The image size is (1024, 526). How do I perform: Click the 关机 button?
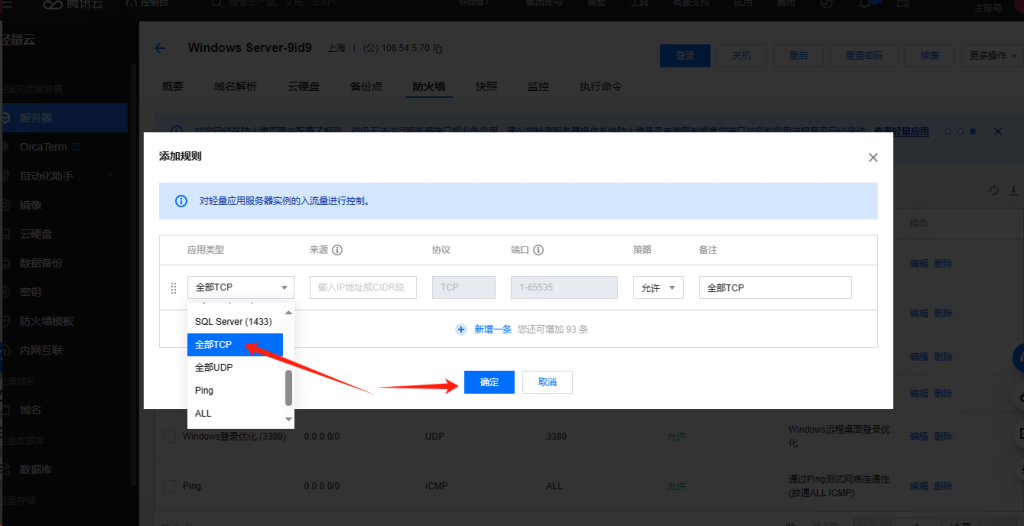tap(742, 56)
